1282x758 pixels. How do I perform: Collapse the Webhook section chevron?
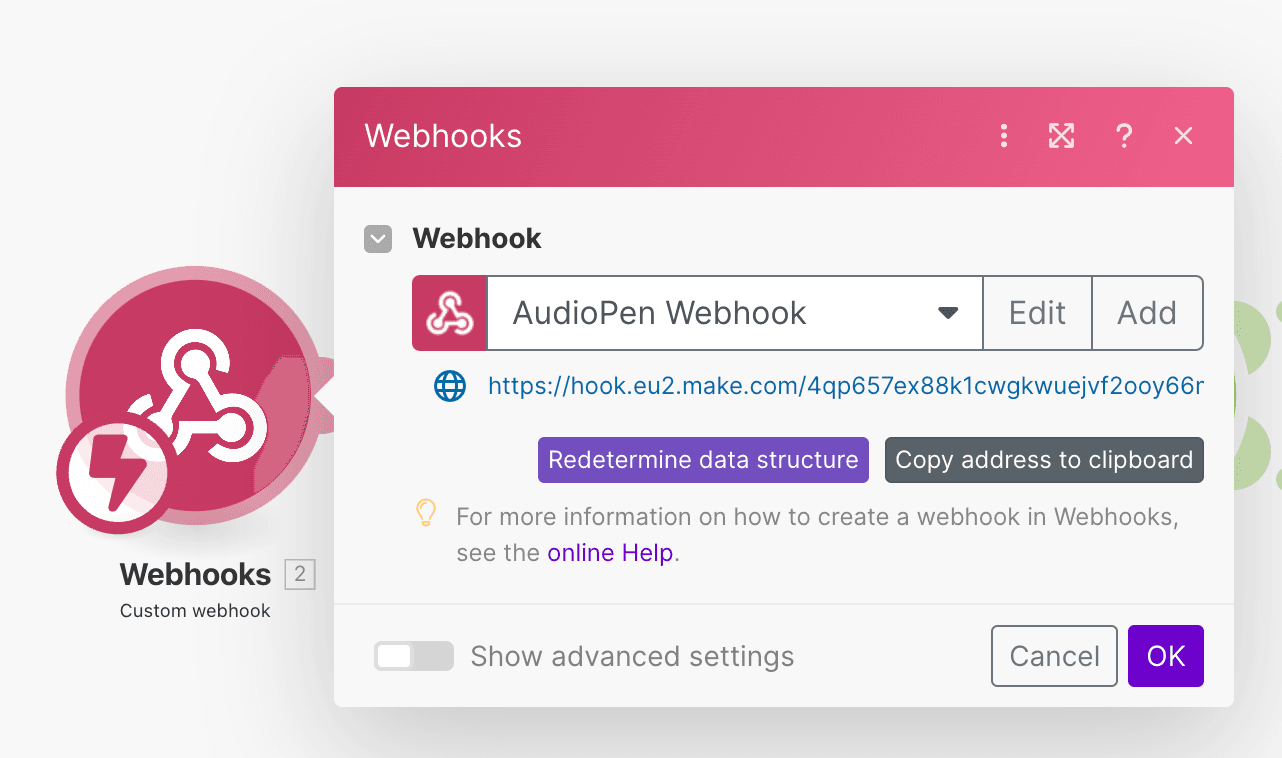point(378,239)
